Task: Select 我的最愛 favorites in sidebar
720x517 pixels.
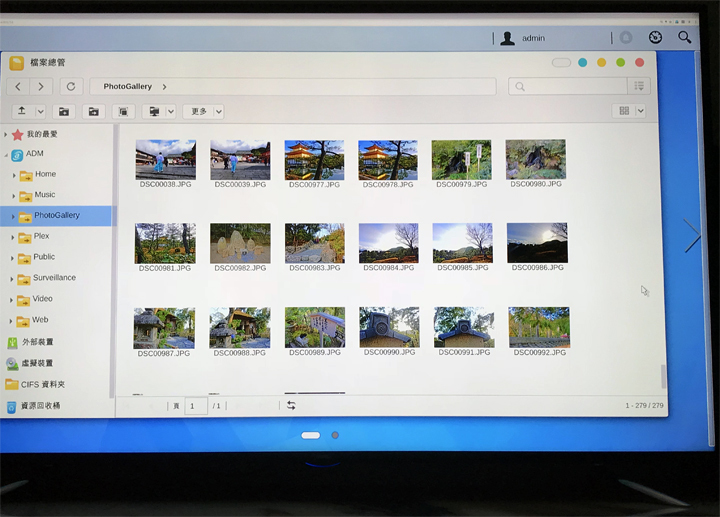Action: click(x=42, y=134)
